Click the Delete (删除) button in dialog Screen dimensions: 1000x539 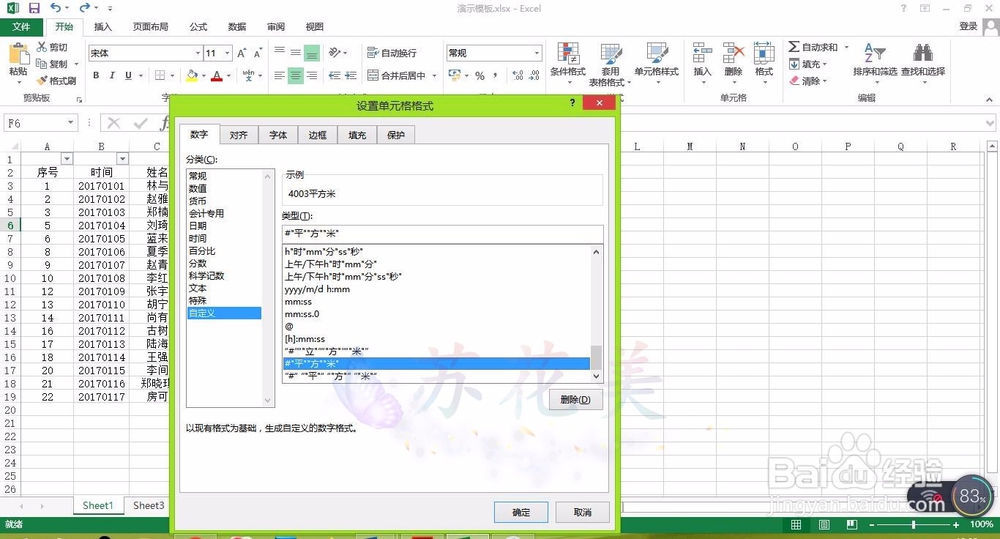pyautogui.click(x=575, y=400)
